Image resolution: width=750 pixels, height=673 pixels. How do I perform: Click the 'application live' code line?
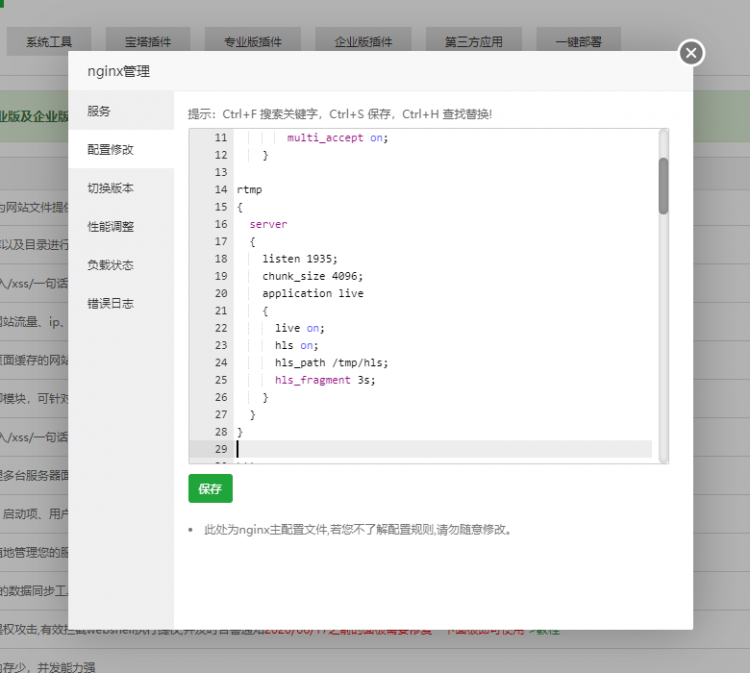pyautogui.click(x=313, y=294)
